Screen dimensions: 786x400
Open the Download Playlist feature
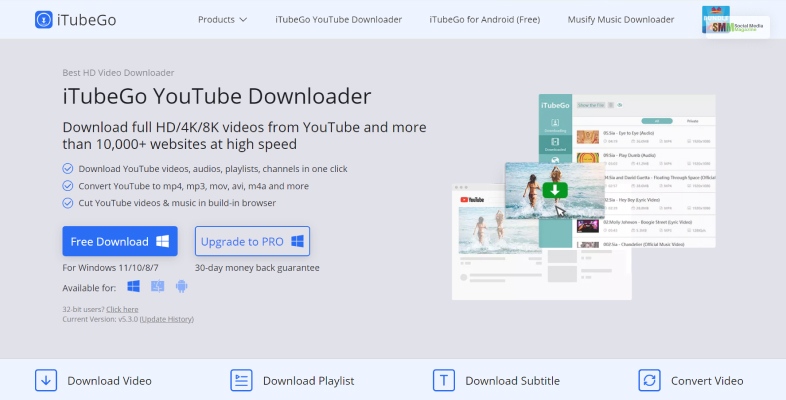point(308,381)
